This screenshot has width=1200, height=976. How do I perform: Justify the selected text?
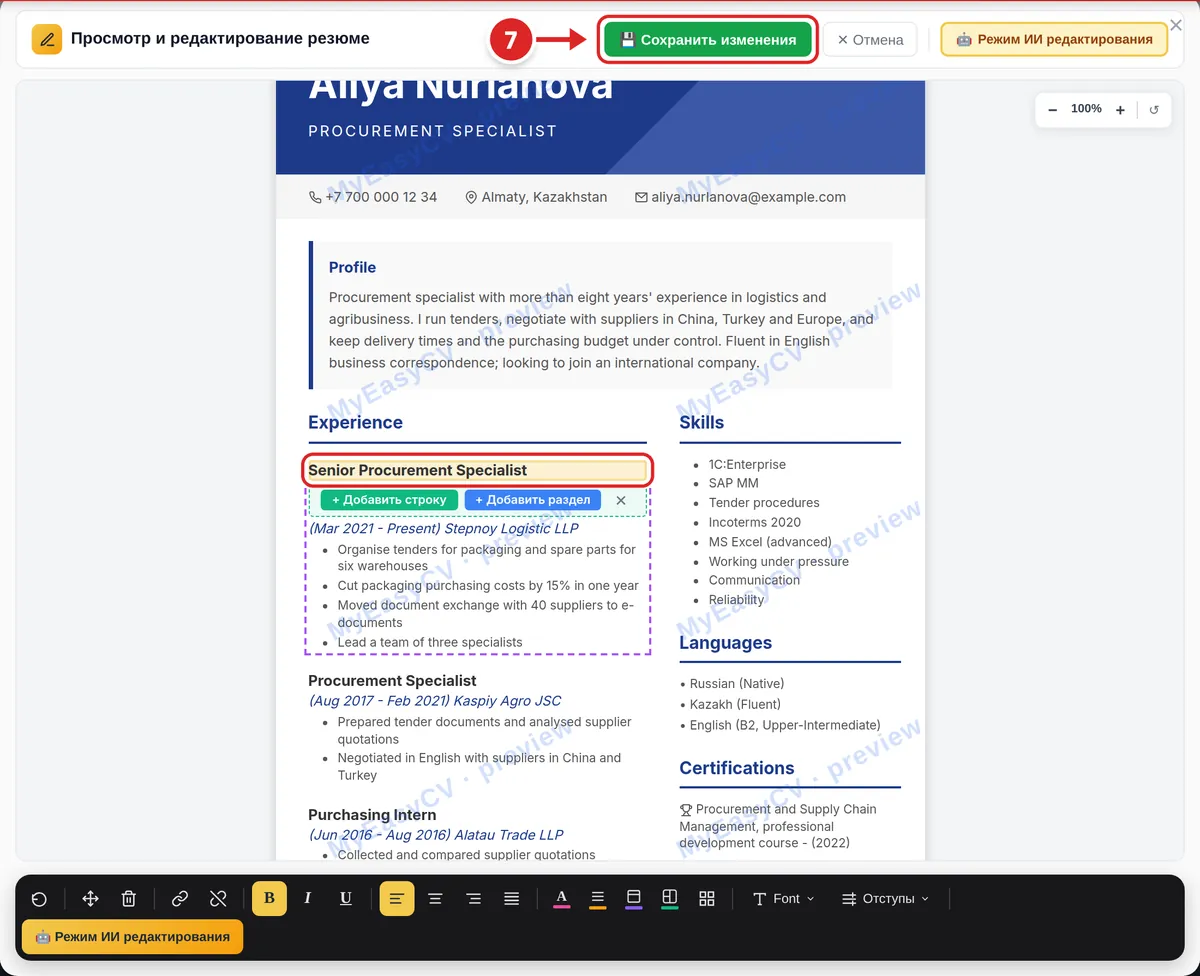click(511, 899)
